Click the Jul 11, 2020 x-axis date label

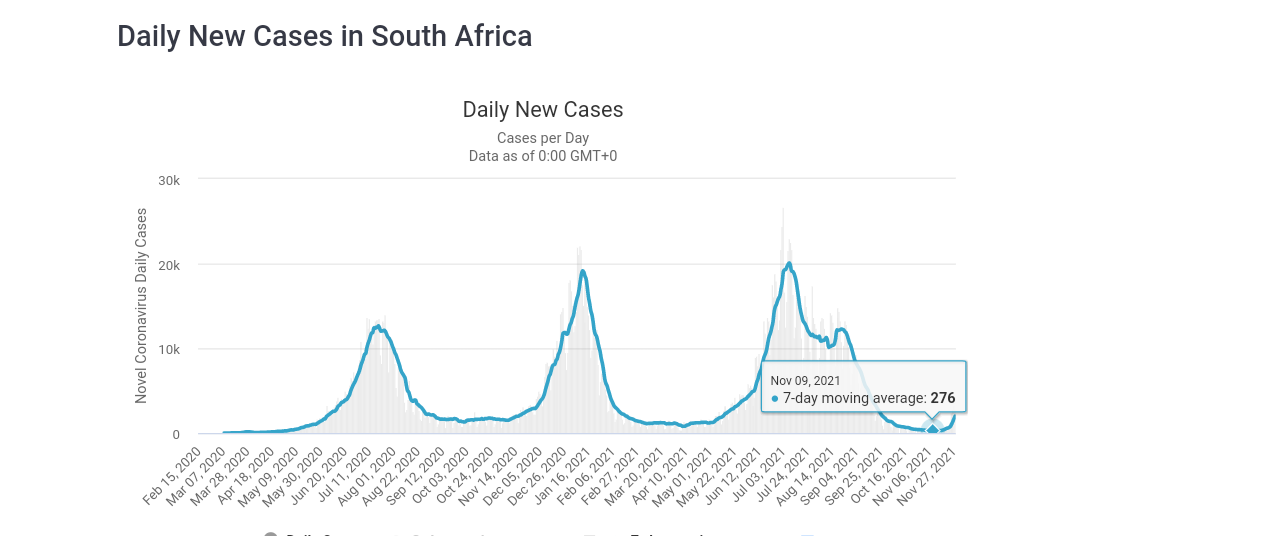click(x=346, y=478)
